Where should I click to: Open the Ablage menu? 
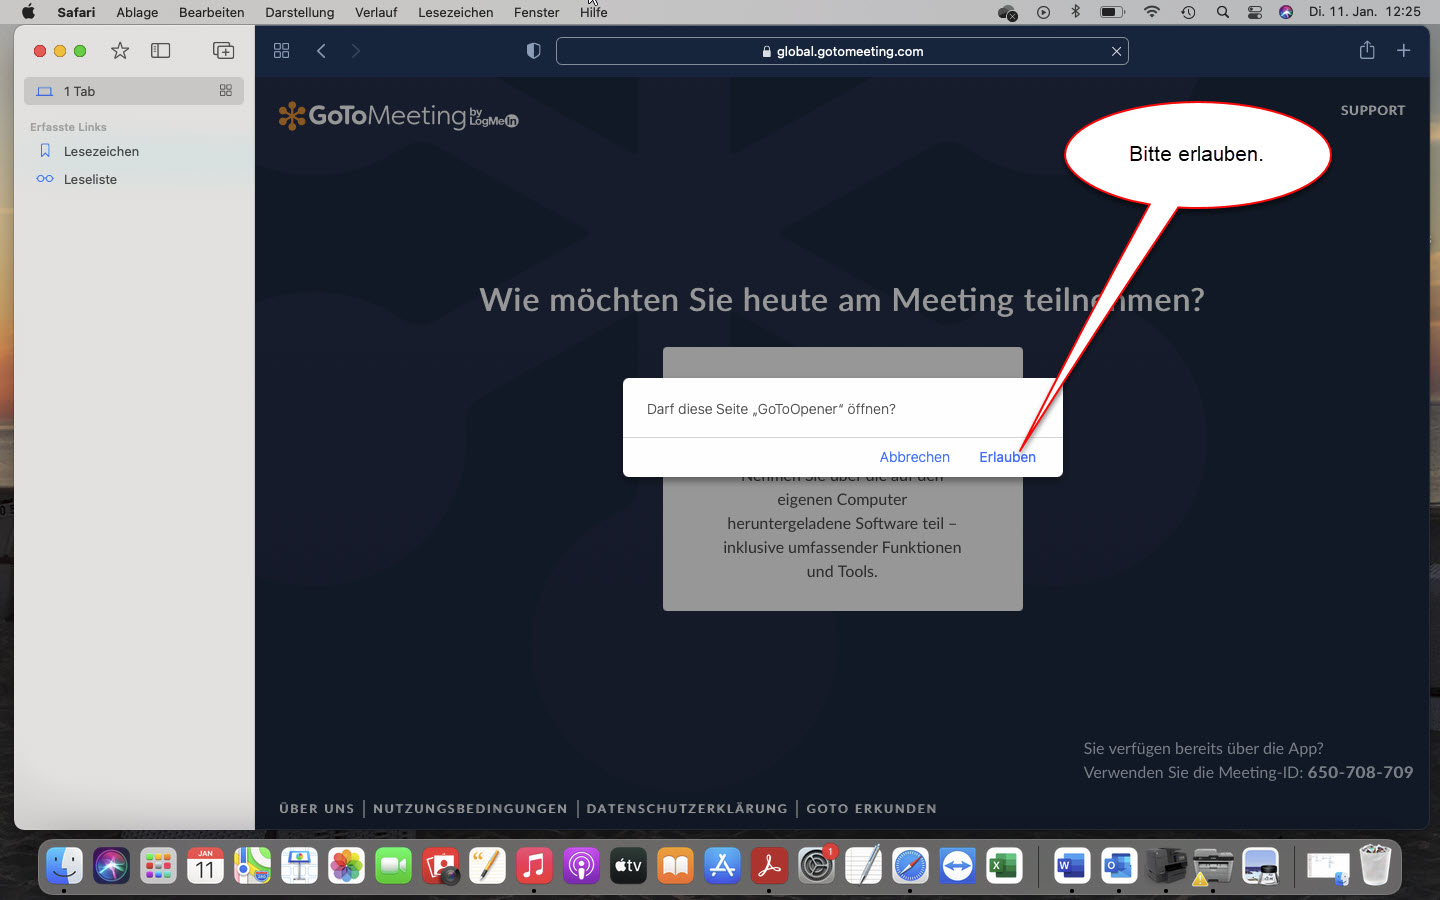(137, 12)
